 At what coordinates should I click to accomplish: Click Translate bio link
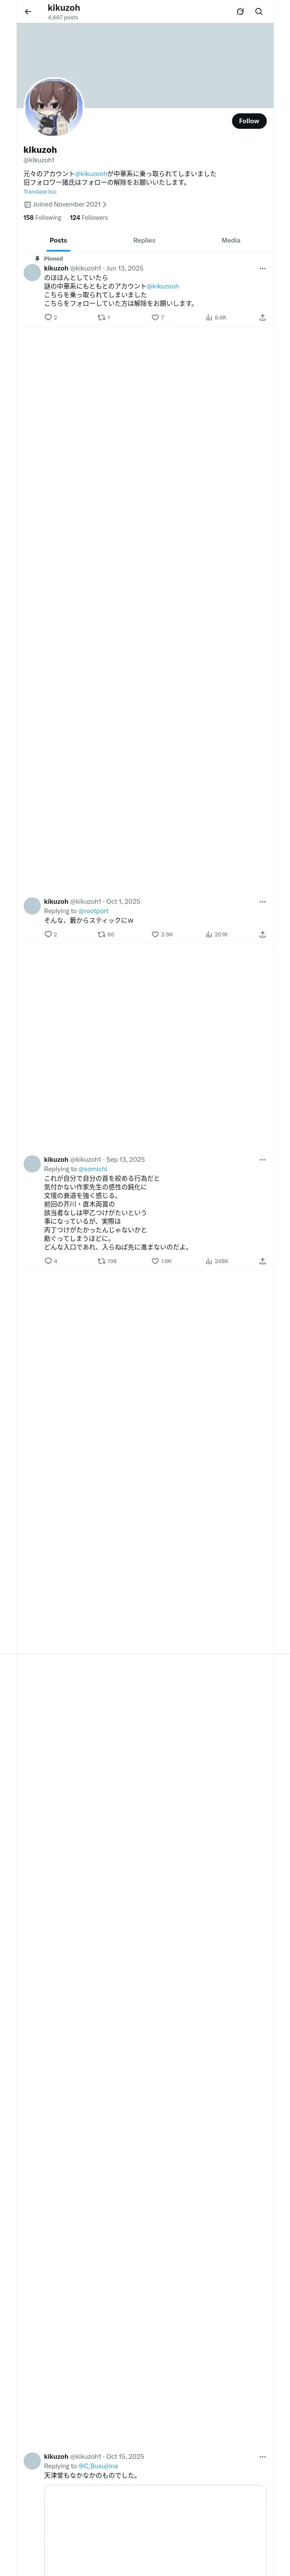(x=40, y=192)
